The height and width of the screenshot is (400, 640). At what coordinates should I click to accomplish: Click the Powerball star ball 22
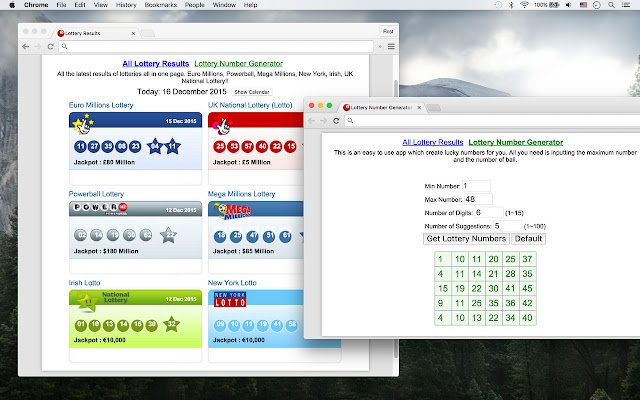(x=168, y=235)
